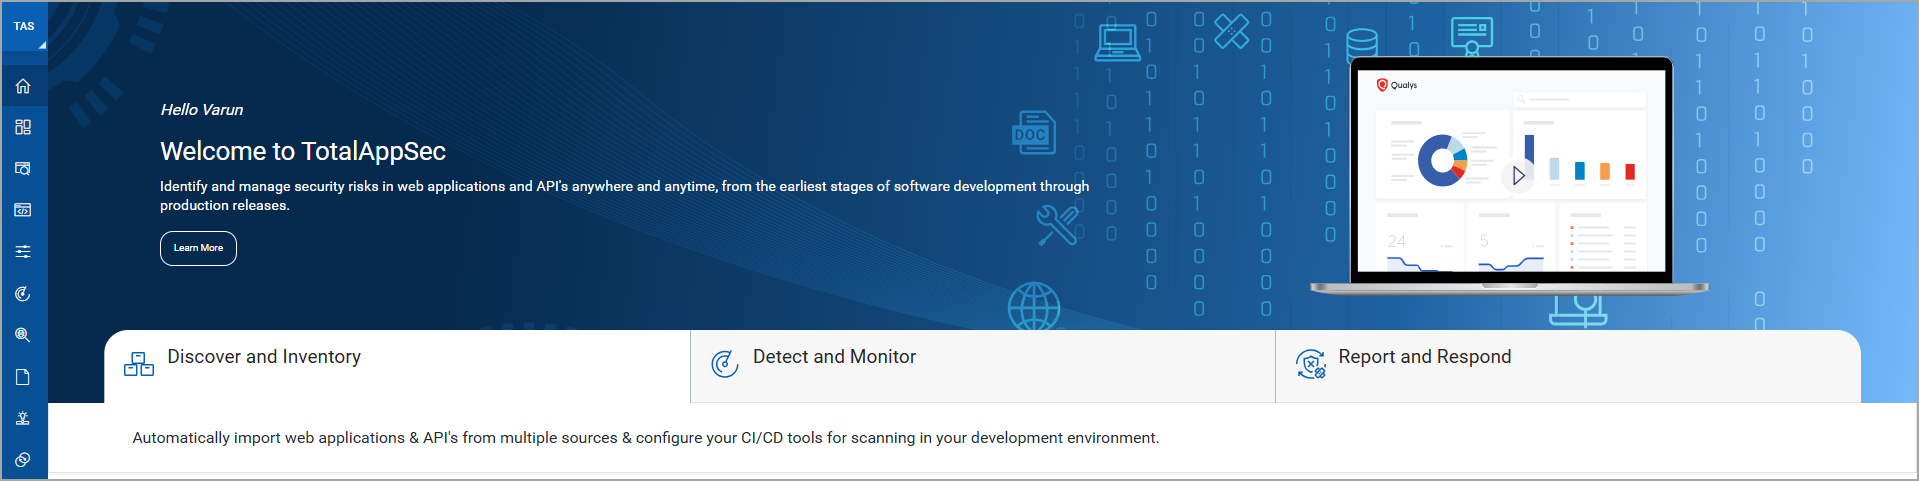Viewport: 1919px width, 481px height.
Task: Select the Discover and Inventory tab
Action: coord(397,366)
